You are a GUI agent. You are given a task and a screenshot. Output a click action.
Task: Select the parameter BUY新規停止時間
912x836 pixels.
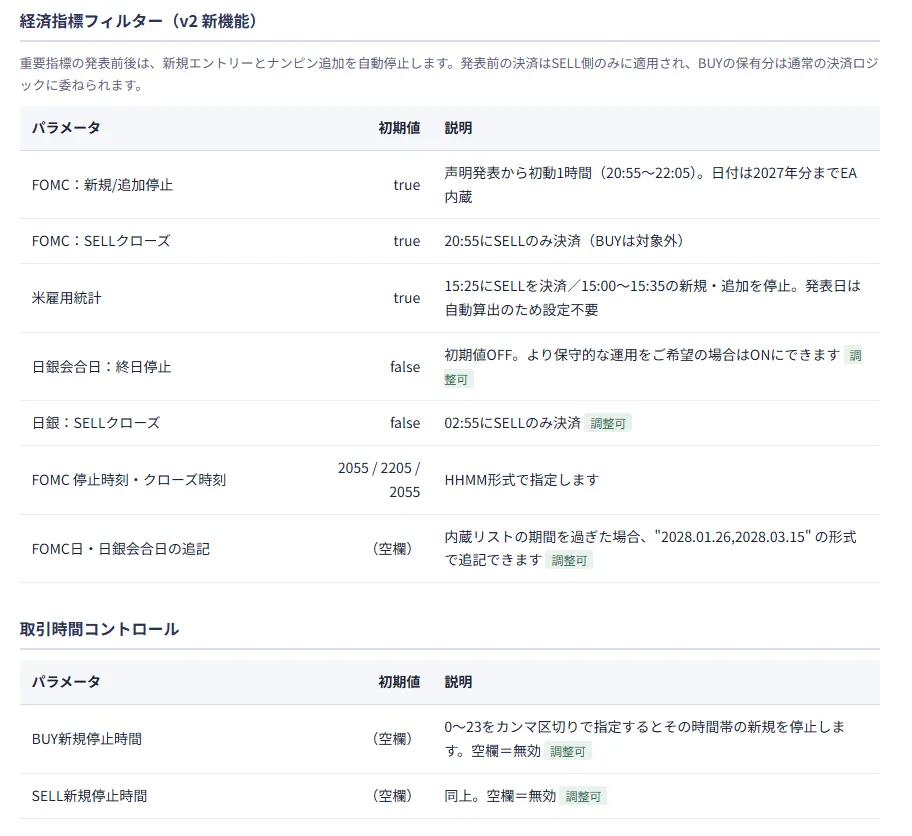87,739
